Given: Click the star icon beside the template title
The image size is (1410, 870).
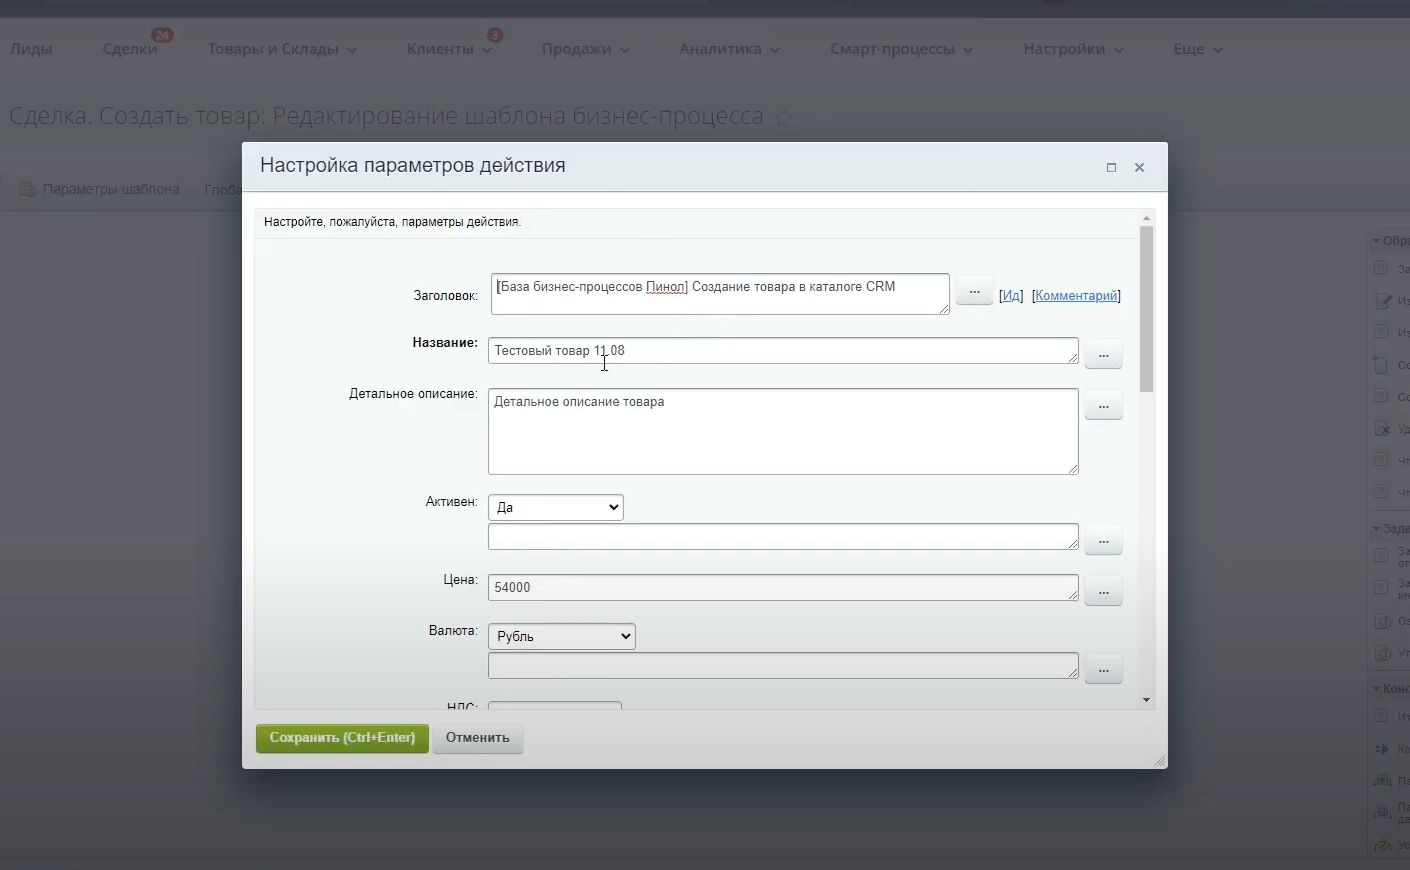Looking at the screenshot, I should [786, 117].
